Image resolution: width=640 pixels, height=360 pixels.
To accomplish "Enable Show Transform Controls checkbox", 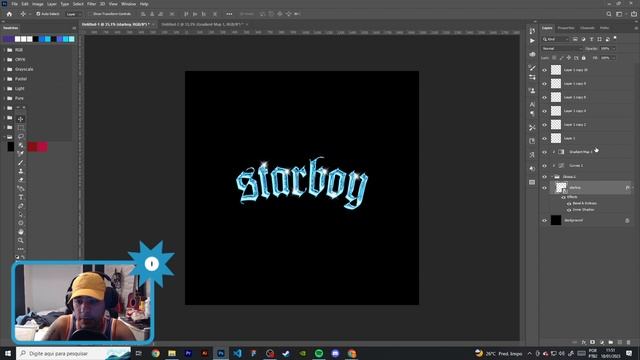I will point(90,14).
